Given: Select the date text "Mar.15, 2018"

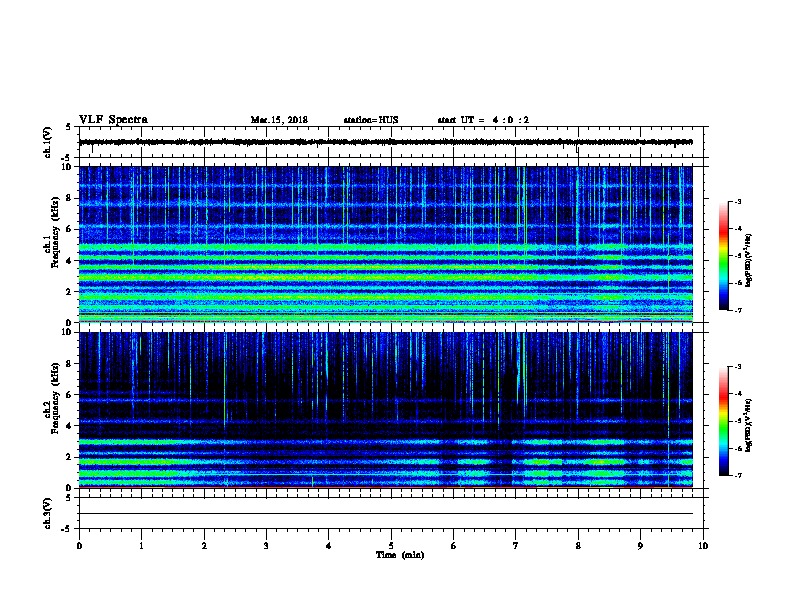Looking at the screenshot, I should (279, 120).
